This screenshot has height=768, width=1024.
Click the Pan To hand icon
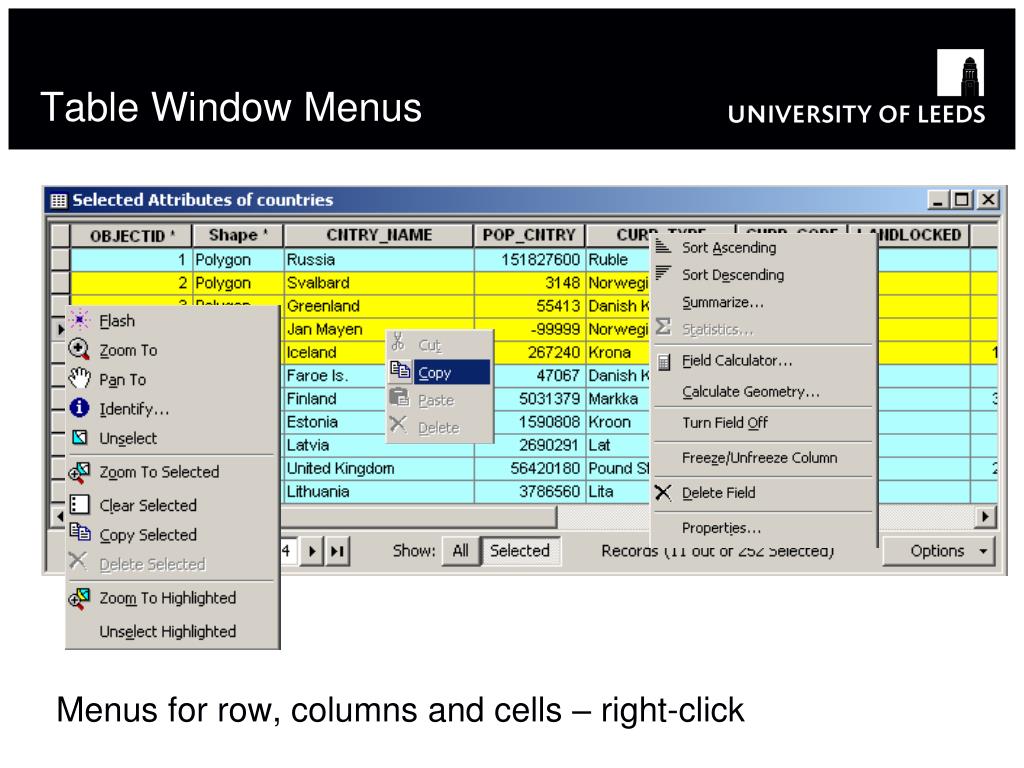pyautogui.click(x=79, y=378)
